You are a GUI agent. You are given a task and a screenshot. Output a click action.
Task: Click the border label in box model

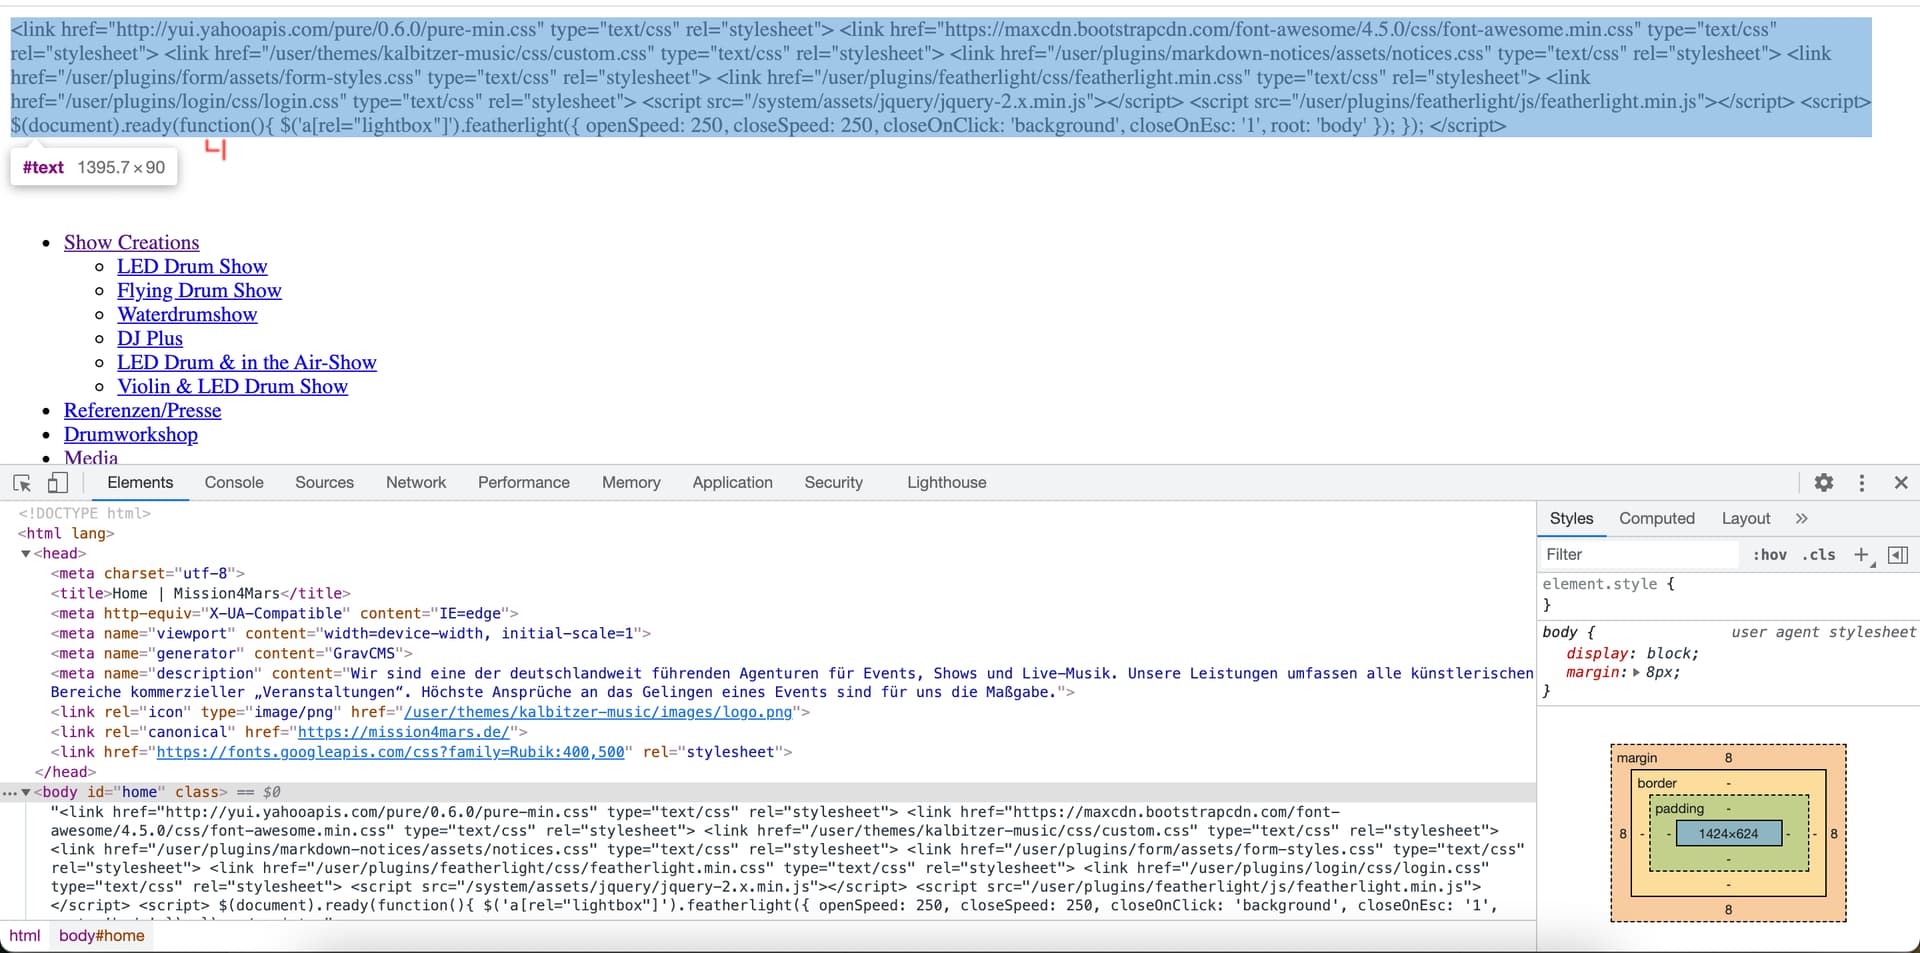pos(1657,783)
